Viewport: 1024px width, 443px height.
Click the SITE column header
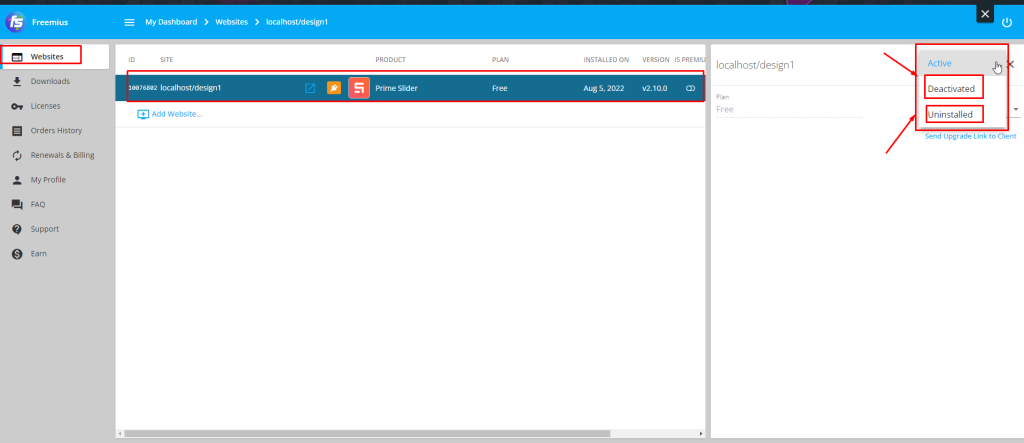[x=167, y=59]
